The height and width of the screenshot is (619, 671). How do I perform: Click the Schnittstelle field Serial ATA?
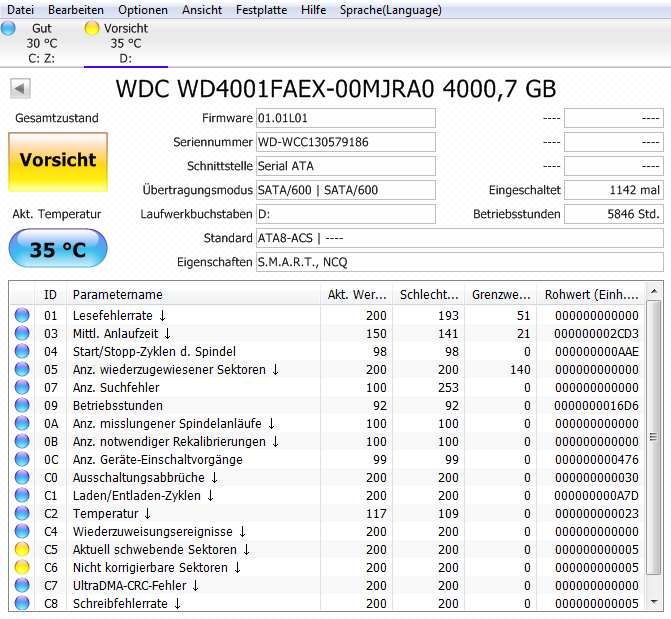[346, 166]
